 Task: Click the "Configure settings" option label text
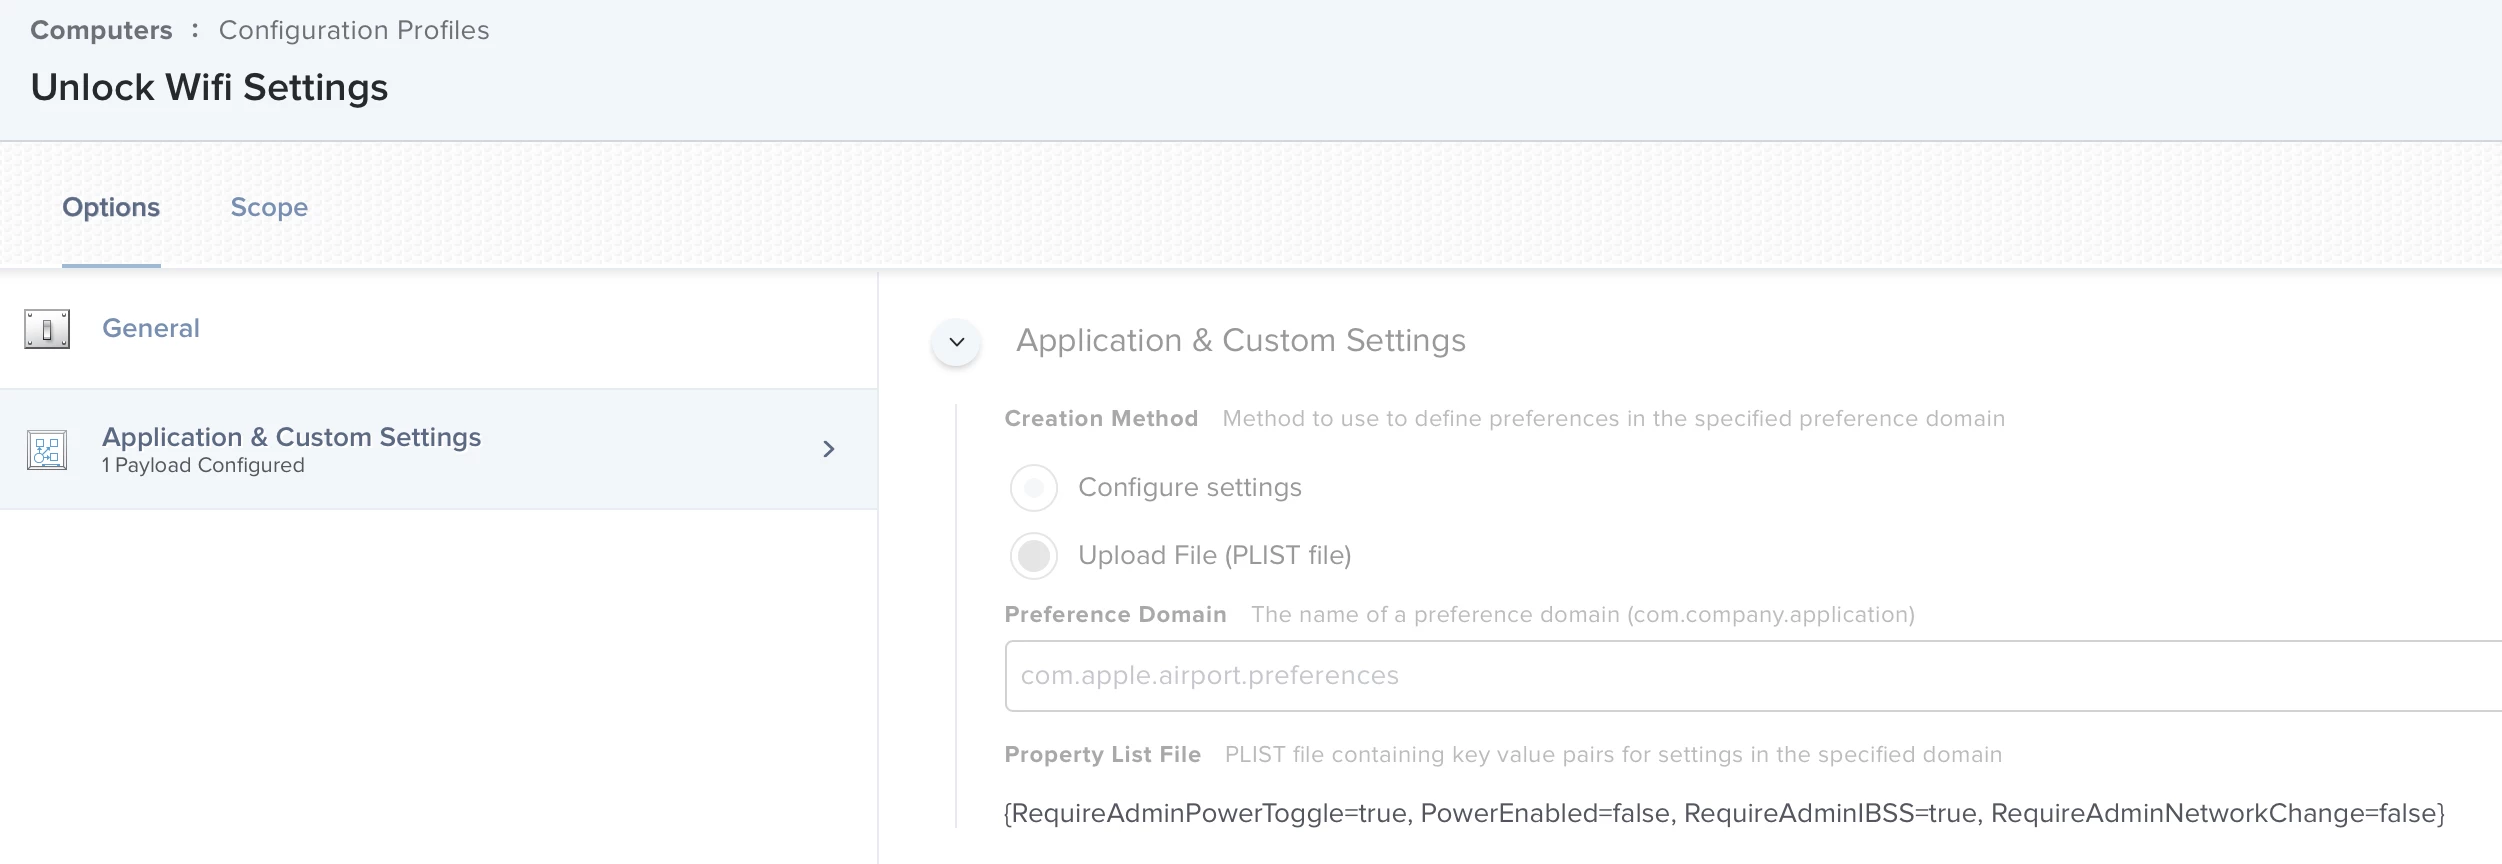(1189, 488)
